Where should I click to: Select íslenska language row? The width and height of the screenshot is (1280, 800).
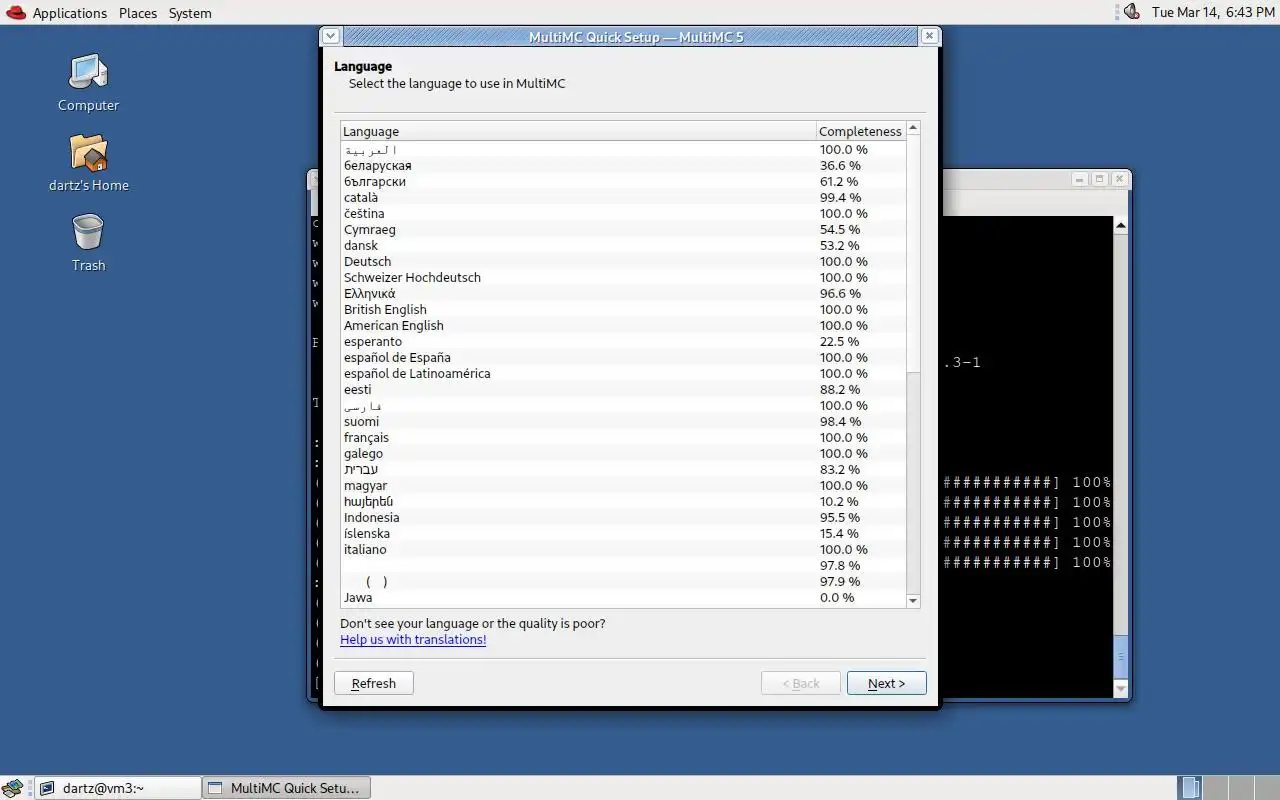[623, 533]
